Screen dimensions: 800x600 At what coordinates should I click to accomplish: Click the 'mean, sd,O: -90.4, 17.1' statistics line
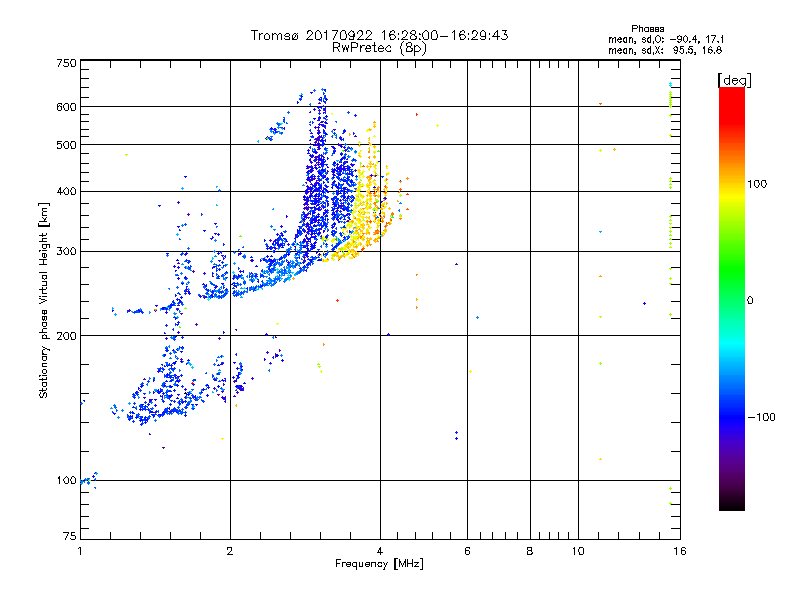click(x=666, y=39)
